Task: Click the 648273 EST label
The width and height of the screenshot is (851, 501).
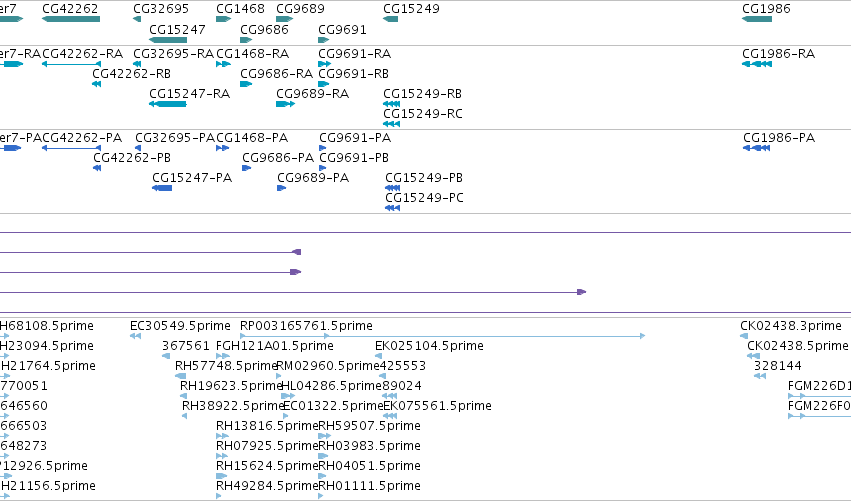Action: [x=24, y=446]
